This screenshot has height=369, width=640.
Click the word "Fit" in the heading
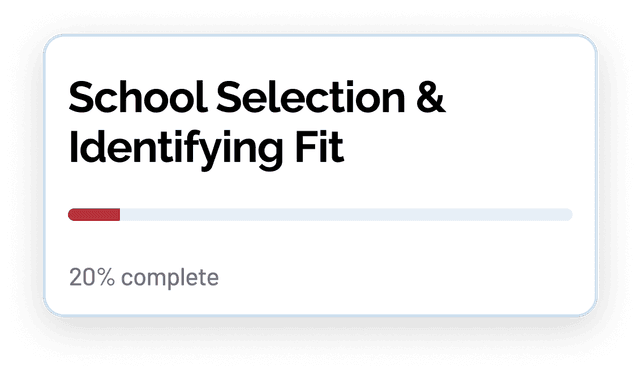320,146
